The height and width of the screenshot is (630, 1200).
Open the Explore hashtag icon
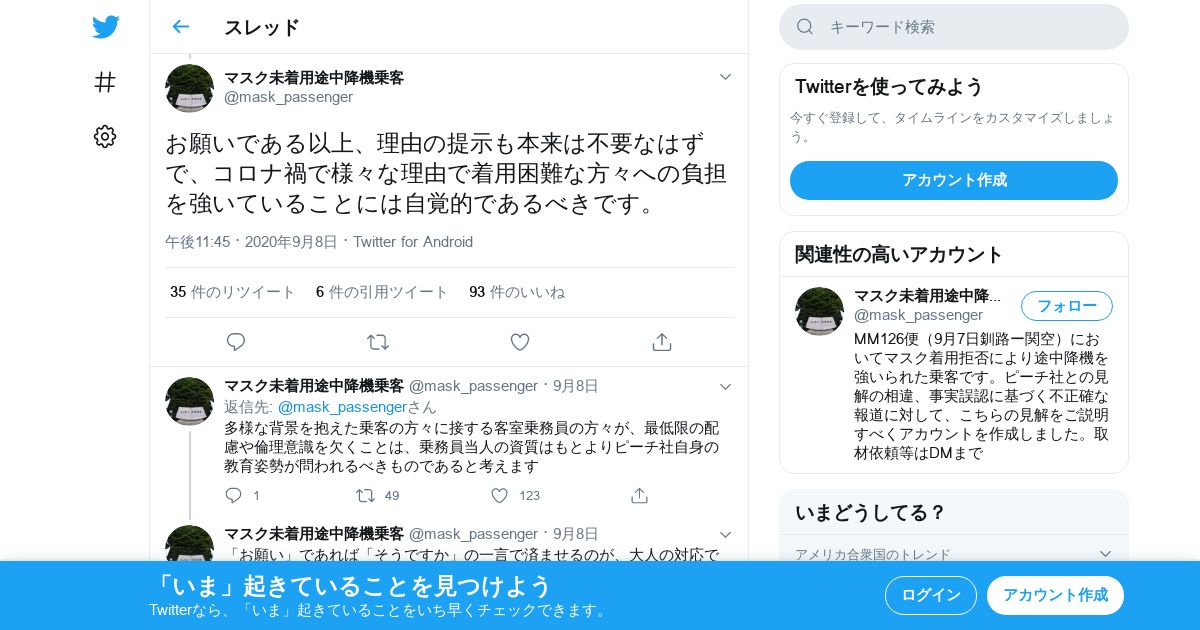[x=105, y=82]
